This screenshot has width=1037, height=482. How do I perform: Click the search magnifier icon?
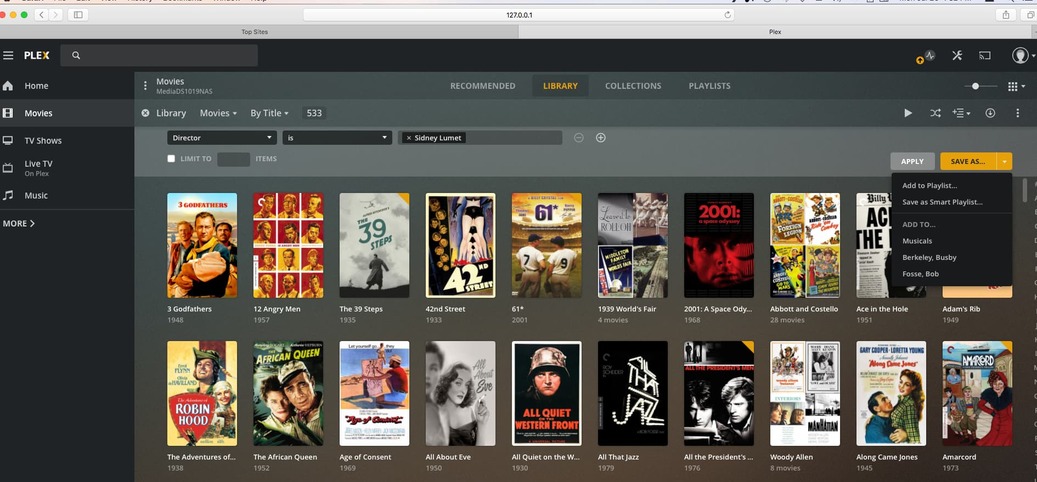pyautogui.click(x=76, y=56)
